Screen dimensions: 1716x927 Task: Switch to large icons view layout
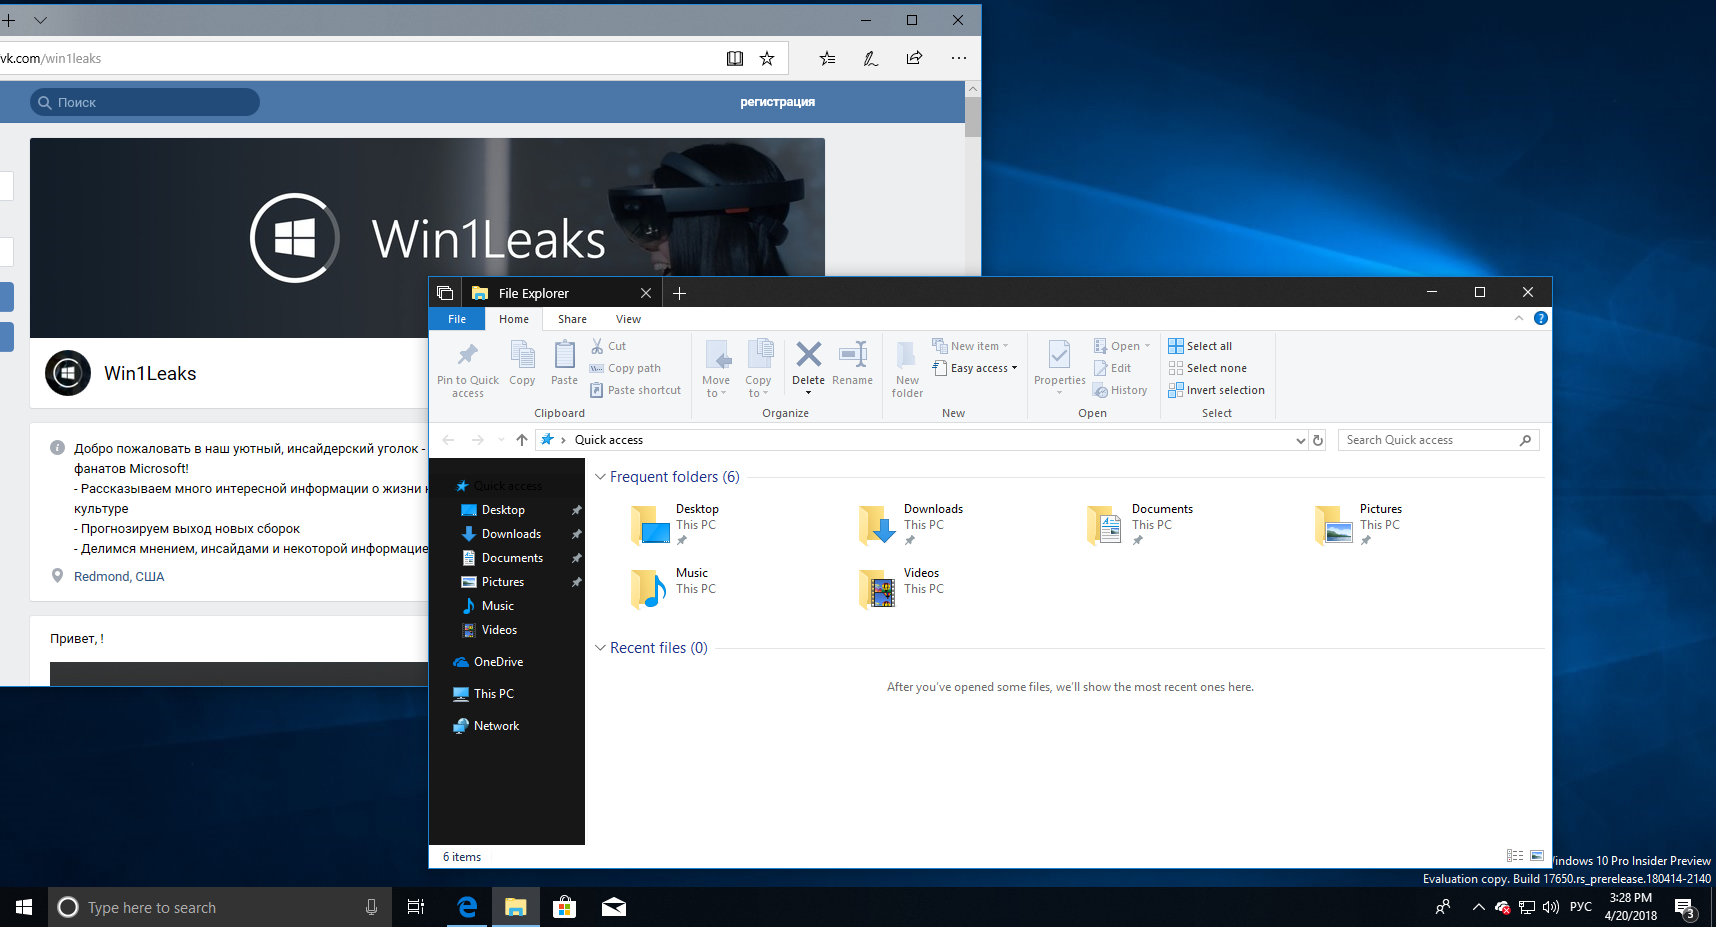pyautogui.click(x=1537, y=856)
